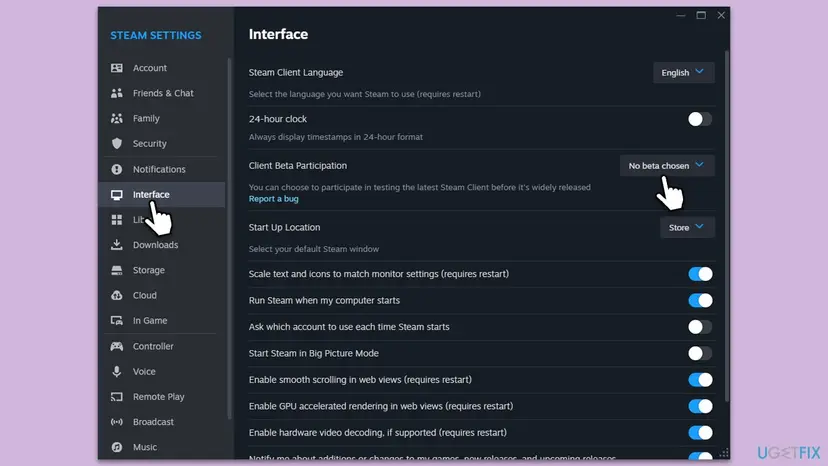Open Controller settings section
This screenshot has width=828, height=466.
(164, 346)
